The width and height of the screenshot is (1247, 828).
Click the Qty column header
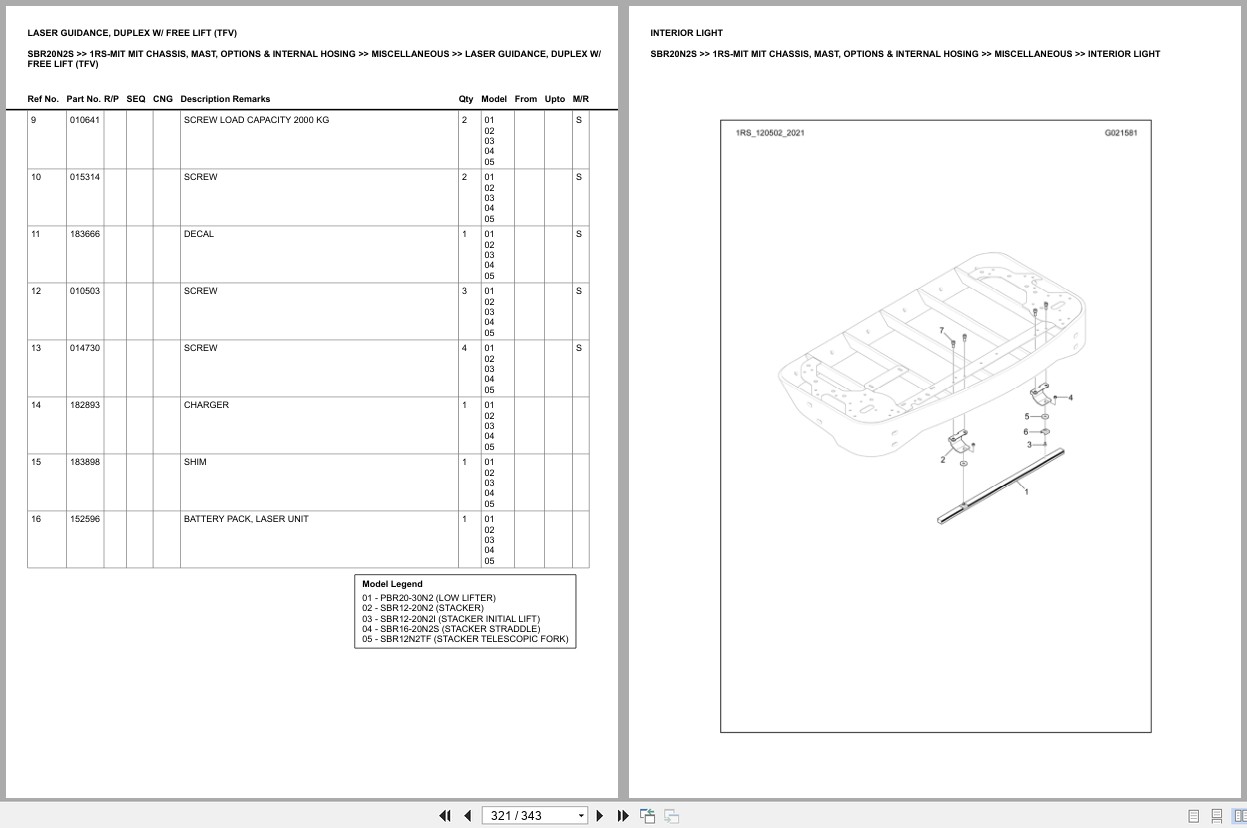click(466, 99)
